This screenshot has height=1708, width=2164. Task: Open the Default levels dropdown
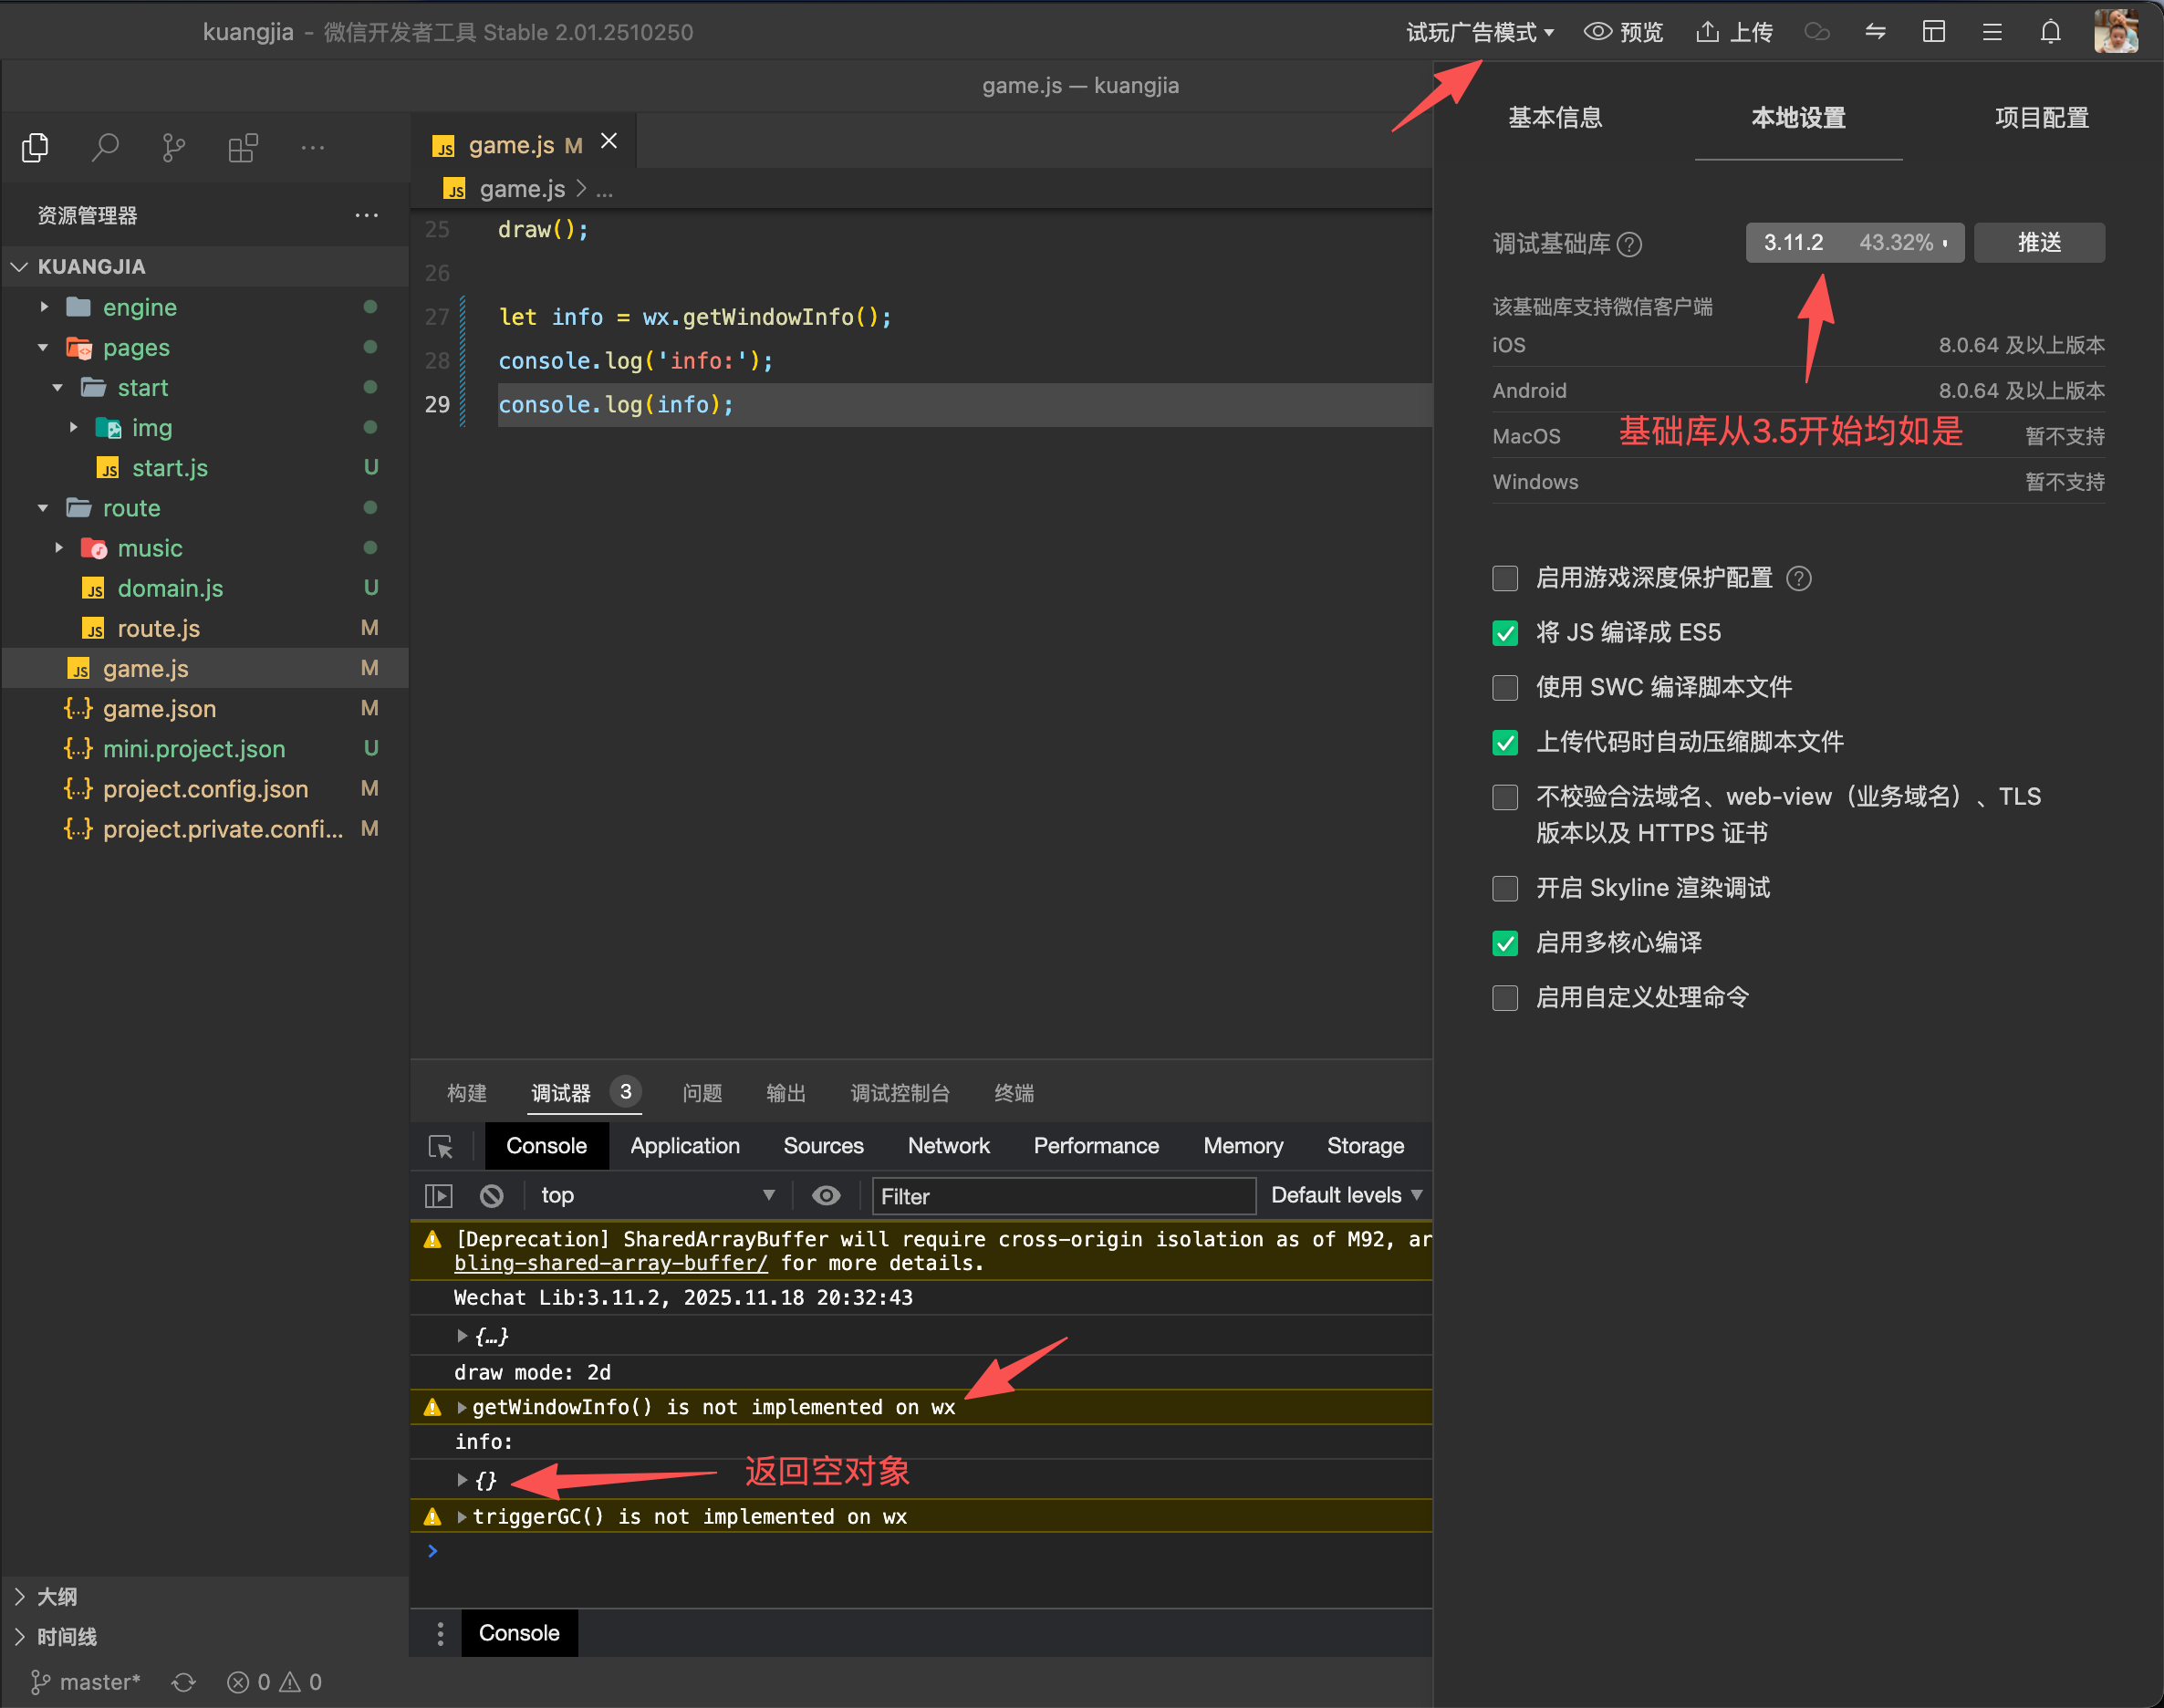1346,1195
